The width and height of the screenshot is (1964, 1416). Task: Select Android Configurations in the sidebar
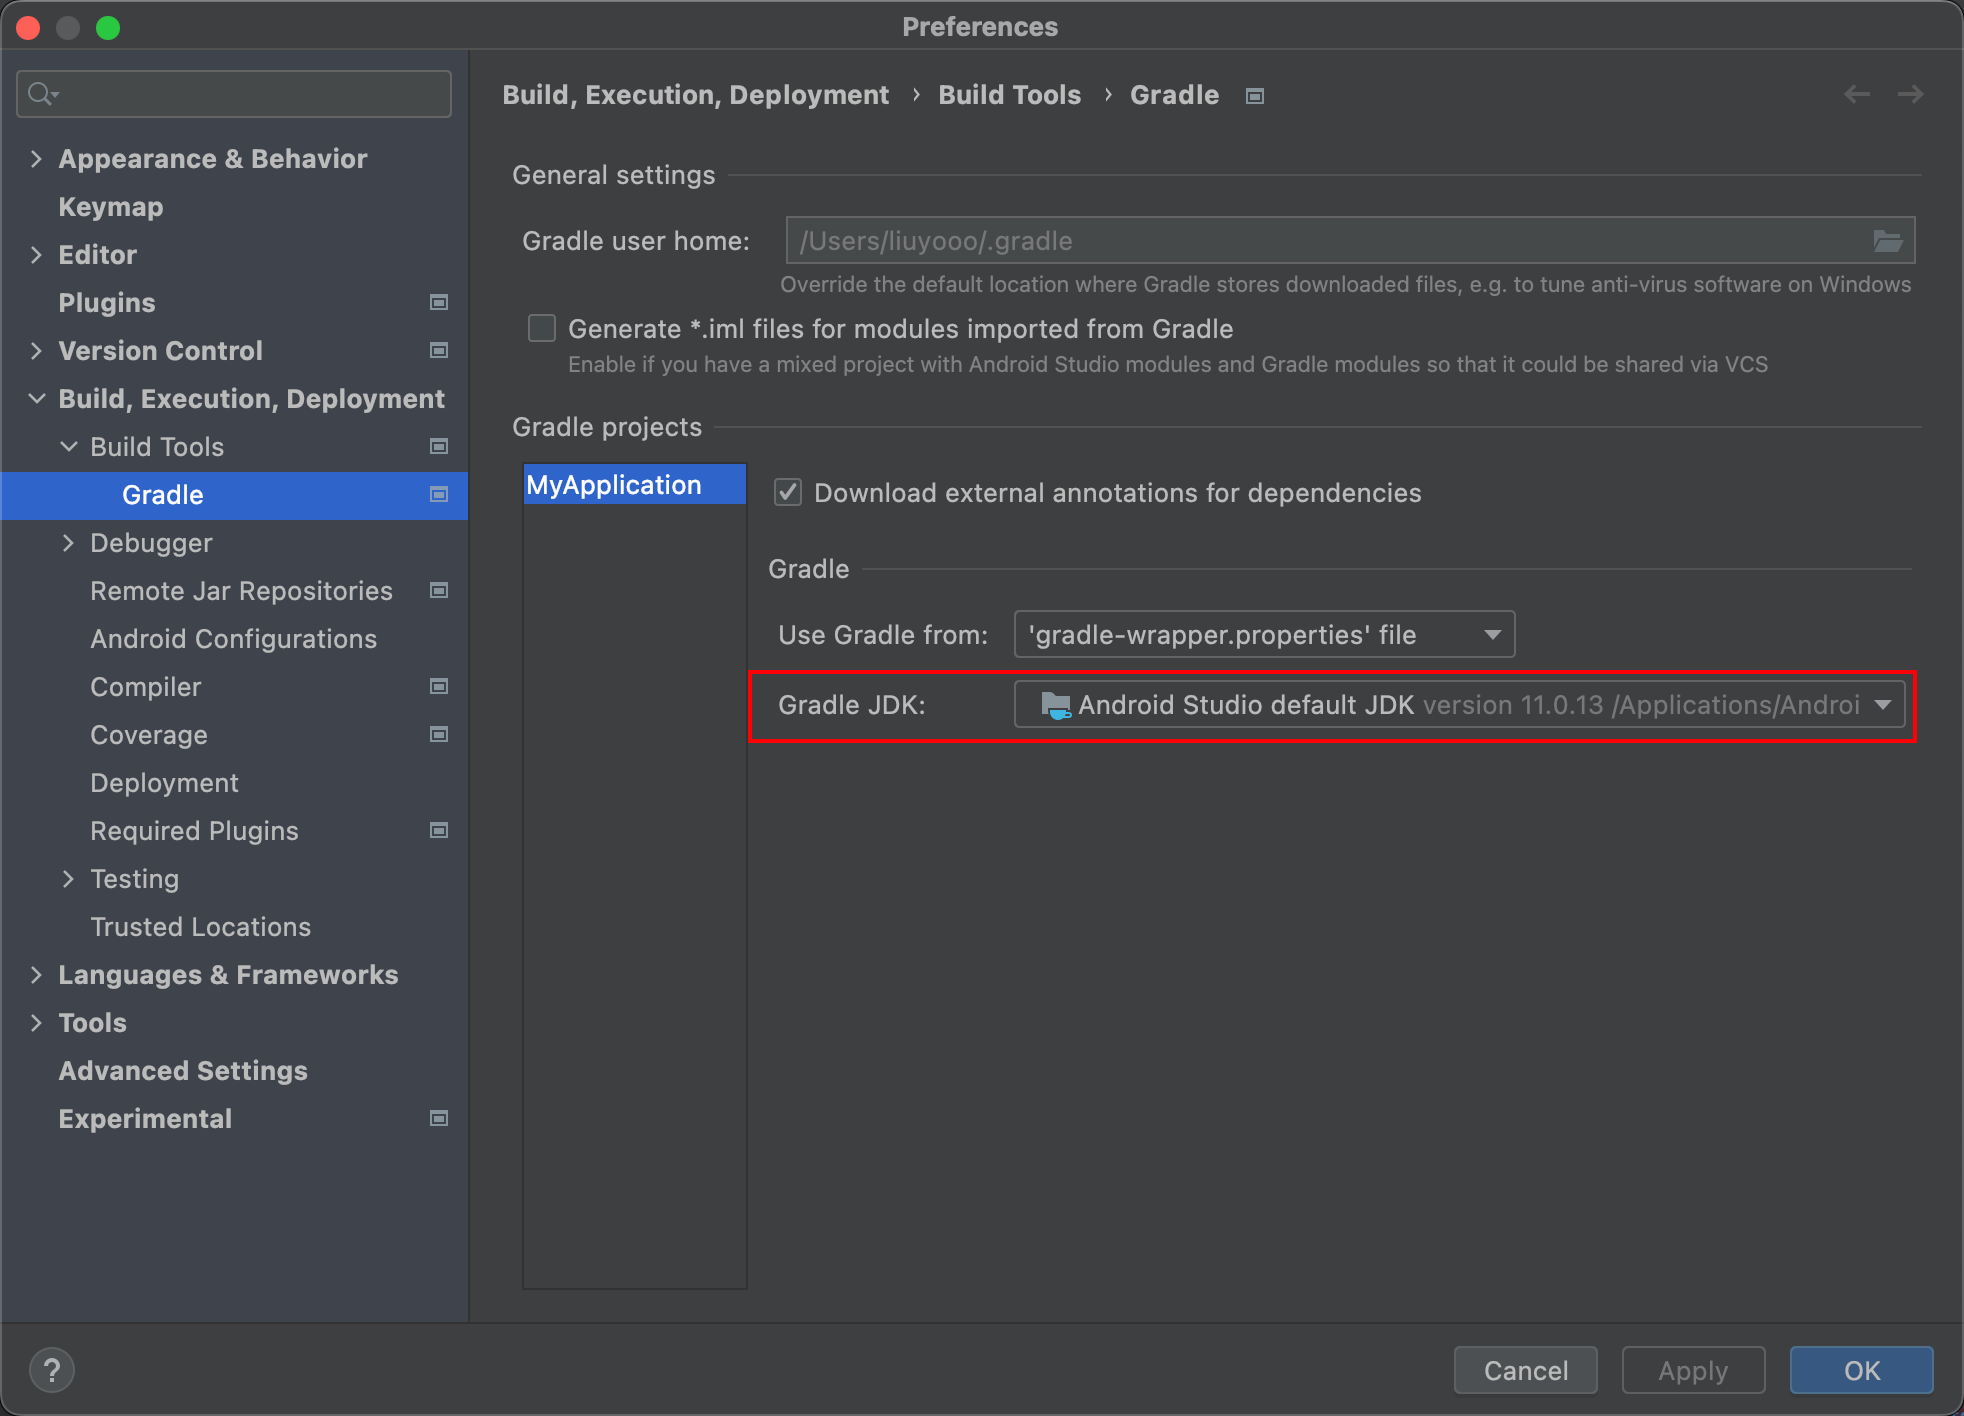click(233, 639)
